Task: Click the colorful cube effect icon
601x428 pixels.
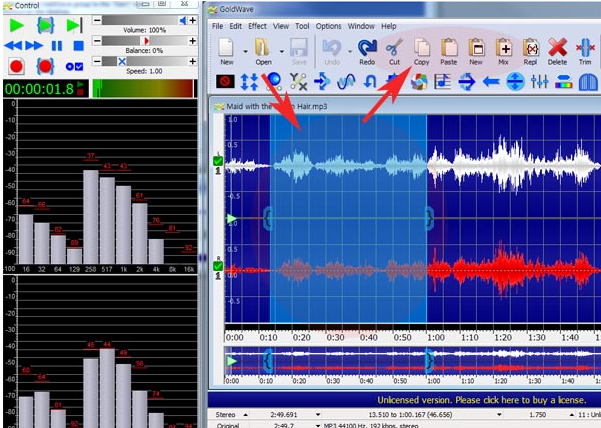Action: tap(419, 82)
